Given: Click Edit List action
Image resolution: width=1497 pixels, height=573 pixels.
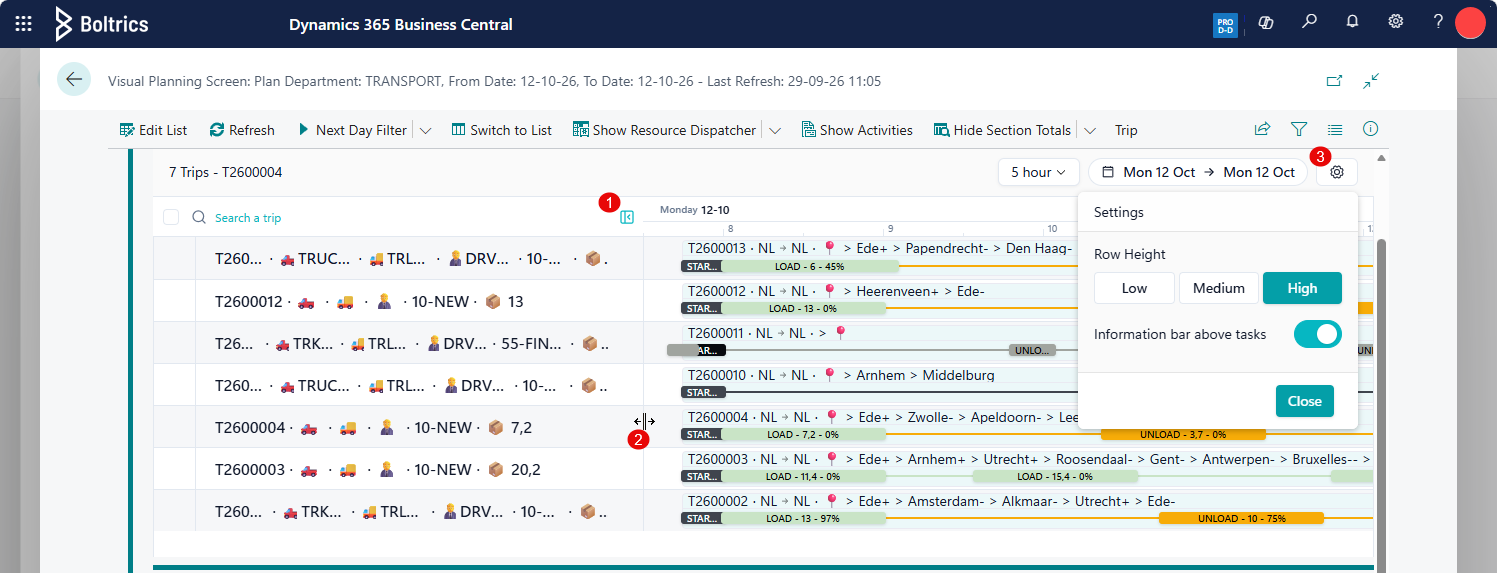Looking at the screenshot, I should pos(153,130).
